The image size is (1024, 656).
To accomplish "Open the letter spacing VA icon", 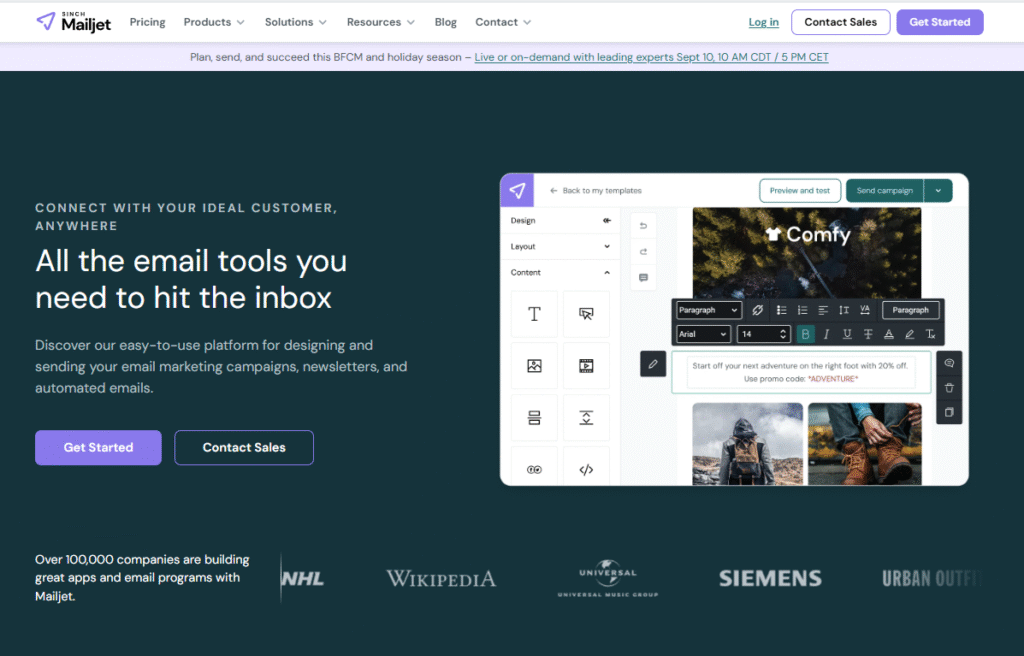I will (x=865, y=310).
